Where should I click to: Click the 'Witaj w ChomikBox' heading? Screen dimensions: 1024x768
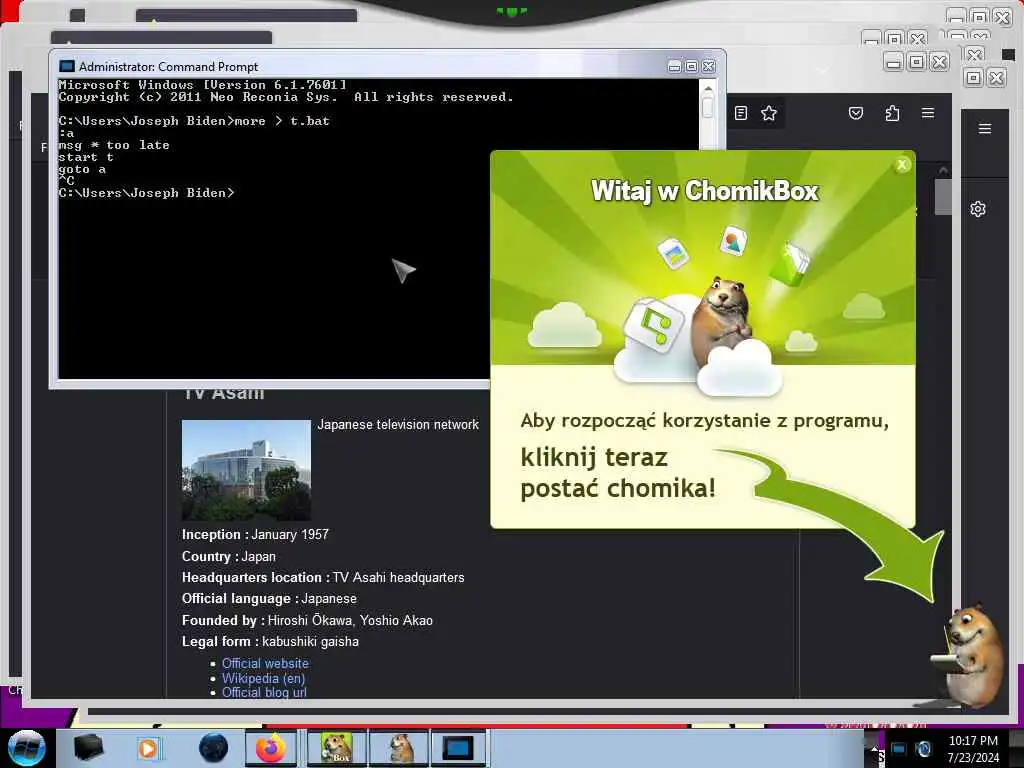click(x=704, y=191)
